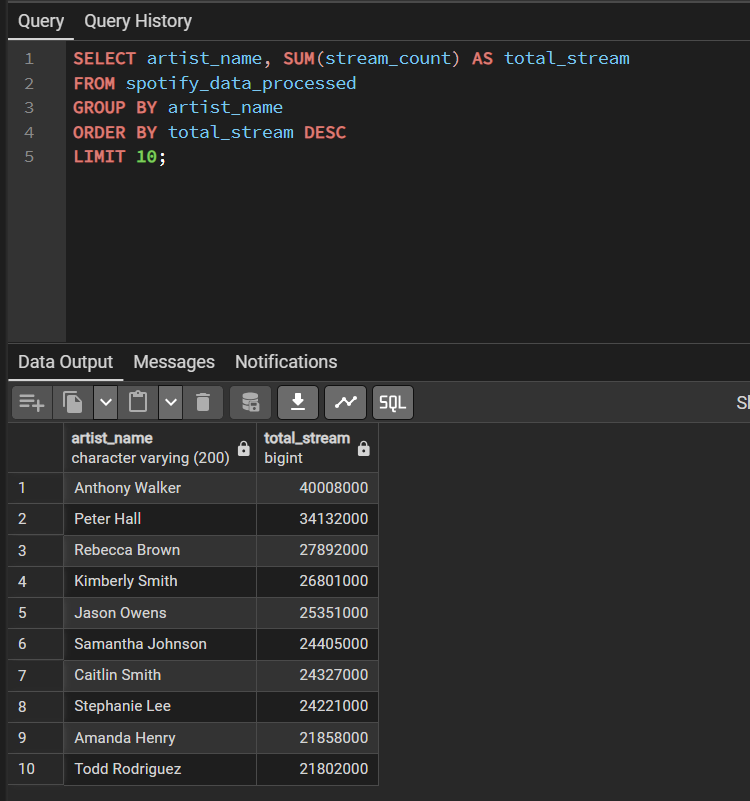Click the 24327000 value cell
This screenshot has width=750, height=801.
point(317,675)
